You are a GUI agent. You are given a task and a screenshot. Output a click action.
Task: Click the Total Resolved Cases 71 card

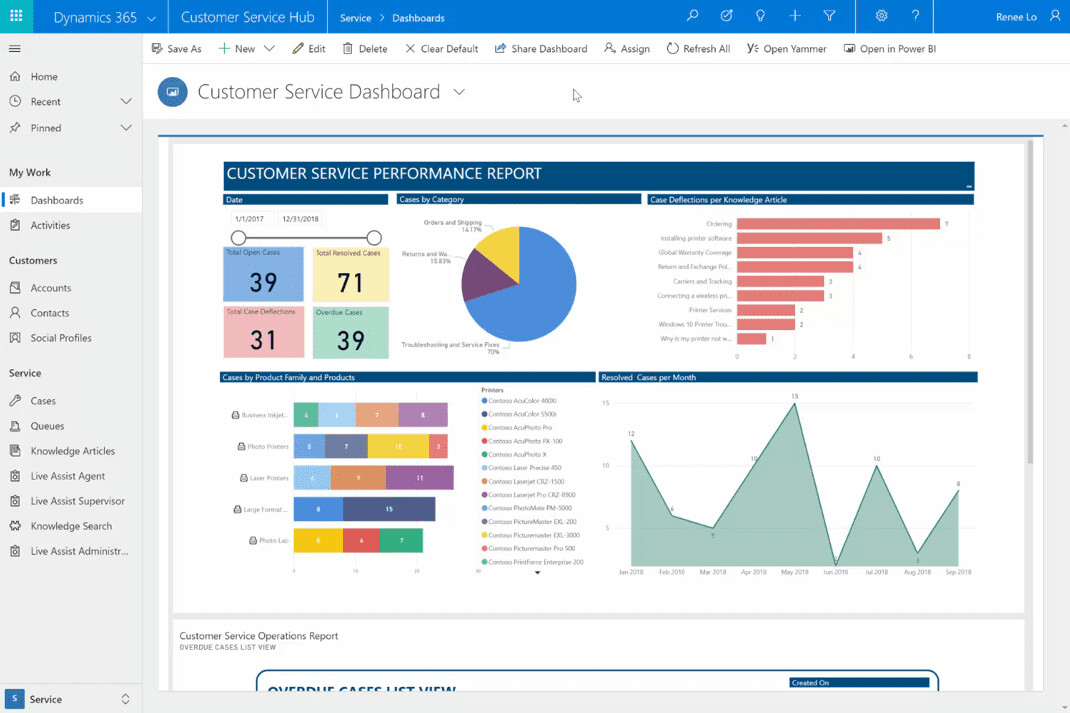351,274
